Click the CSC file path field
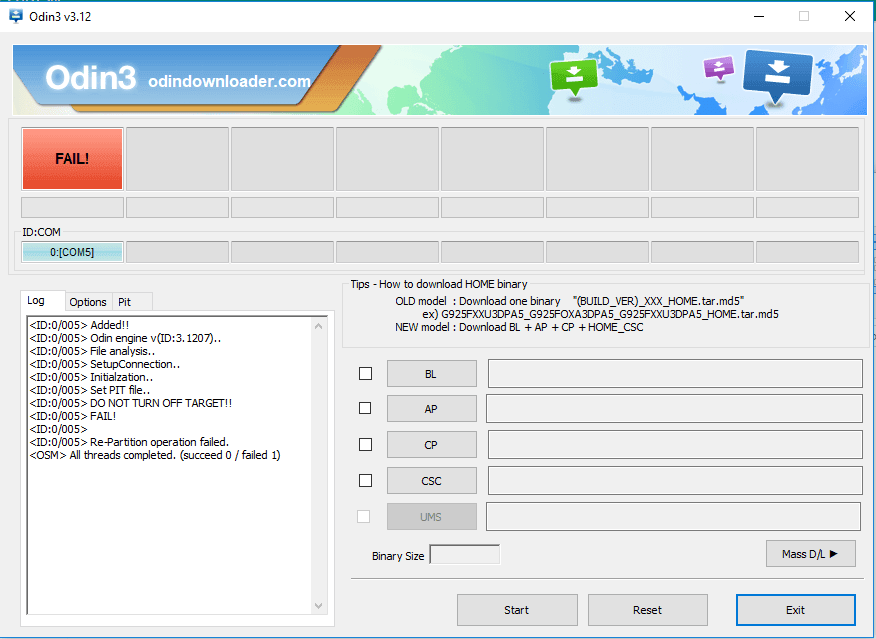The width and height of the screenshot is (876, 639). pos(675,480)
